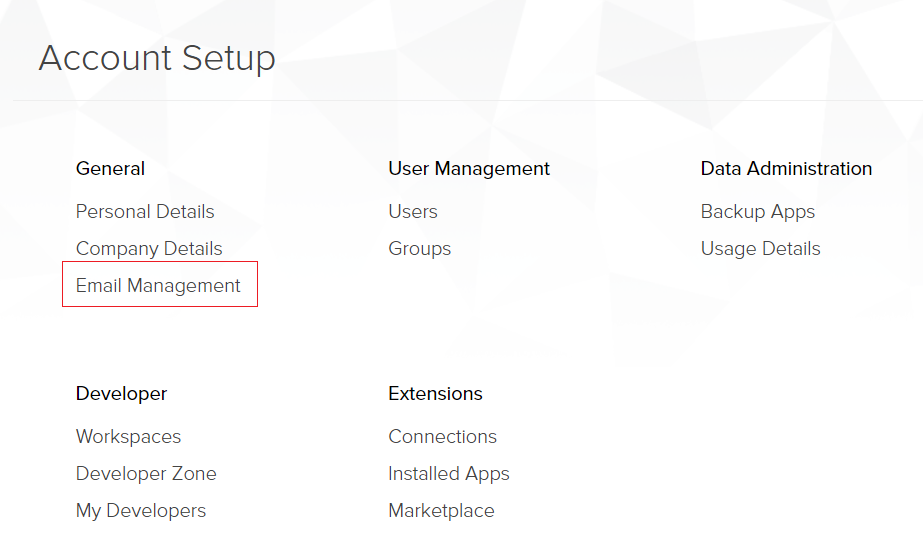Viewport: 923px width, 553px height.
Task: Click the divider line below Account Setup
Action: pyautogui.click(x=468, y=101)
